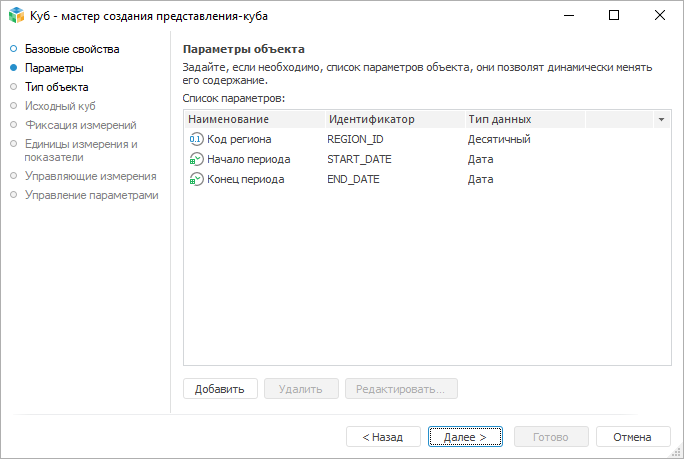Select the REGION_ID identifier cell
The width and height of the screenshot is (684, 459).
click(x=355, y=139)
